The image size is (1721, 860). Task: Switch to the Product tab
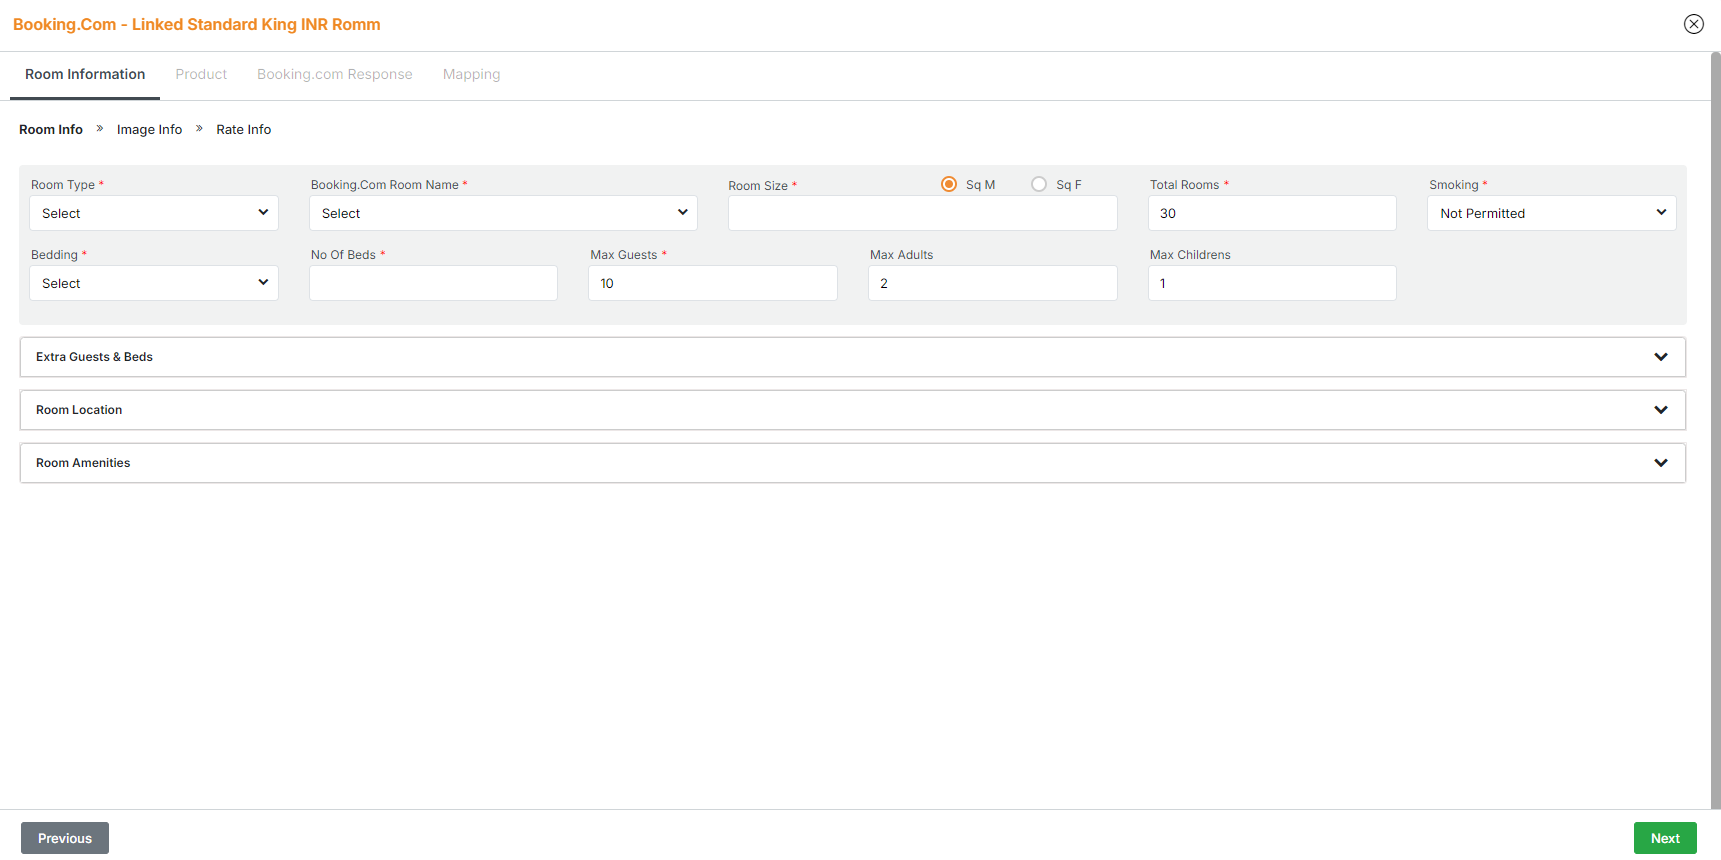(201, 74)
